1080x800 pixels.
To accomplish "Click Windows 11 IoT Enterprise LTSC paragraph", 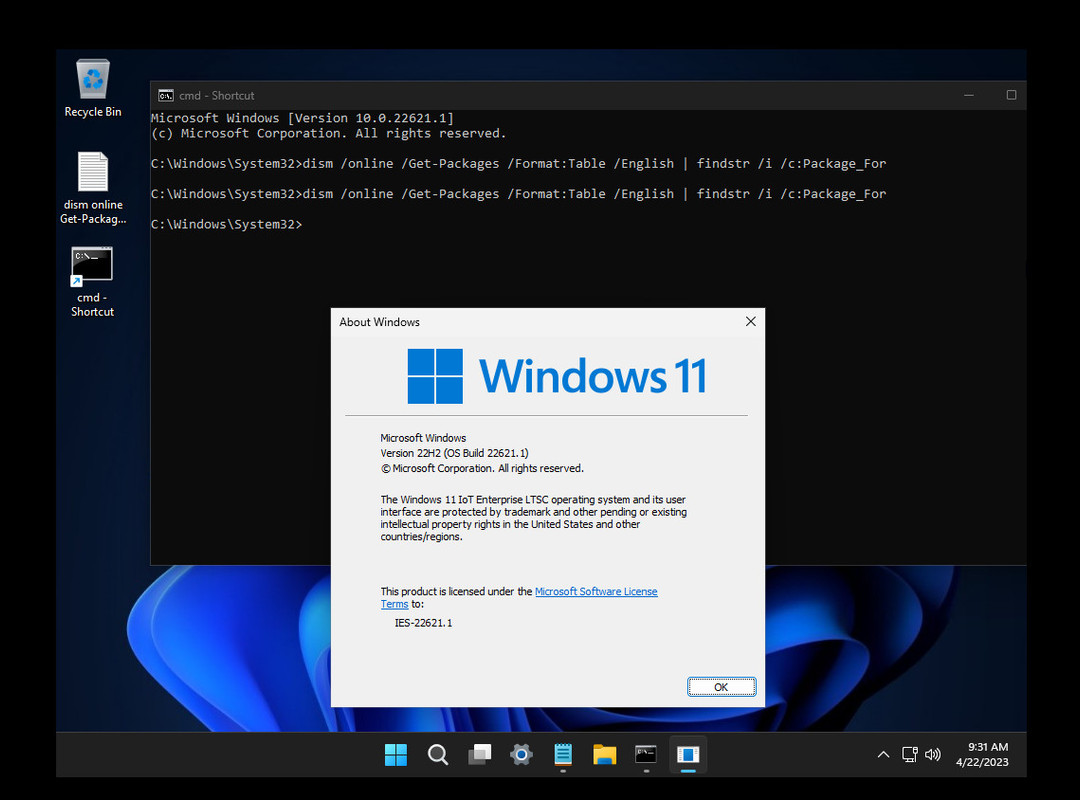I will (x=534, y=518).
